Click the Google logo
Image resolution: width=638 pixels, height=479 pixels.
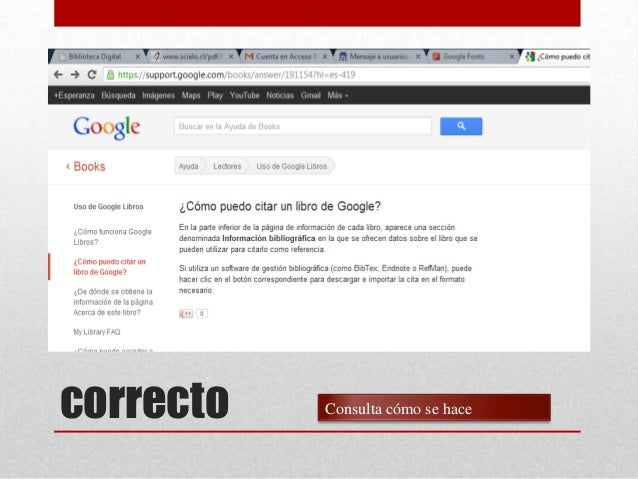point(107,127)
